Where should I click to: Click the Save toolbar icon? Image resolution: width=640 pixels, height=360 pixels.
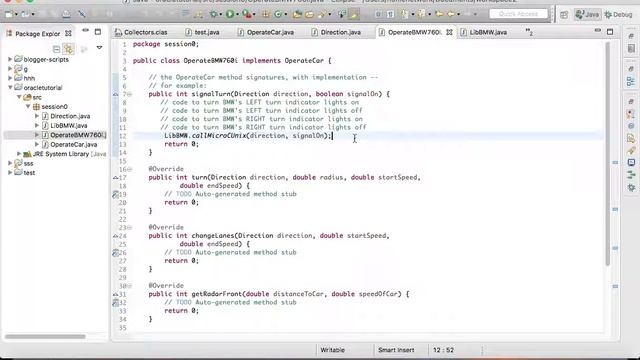(x=42, y=14)
